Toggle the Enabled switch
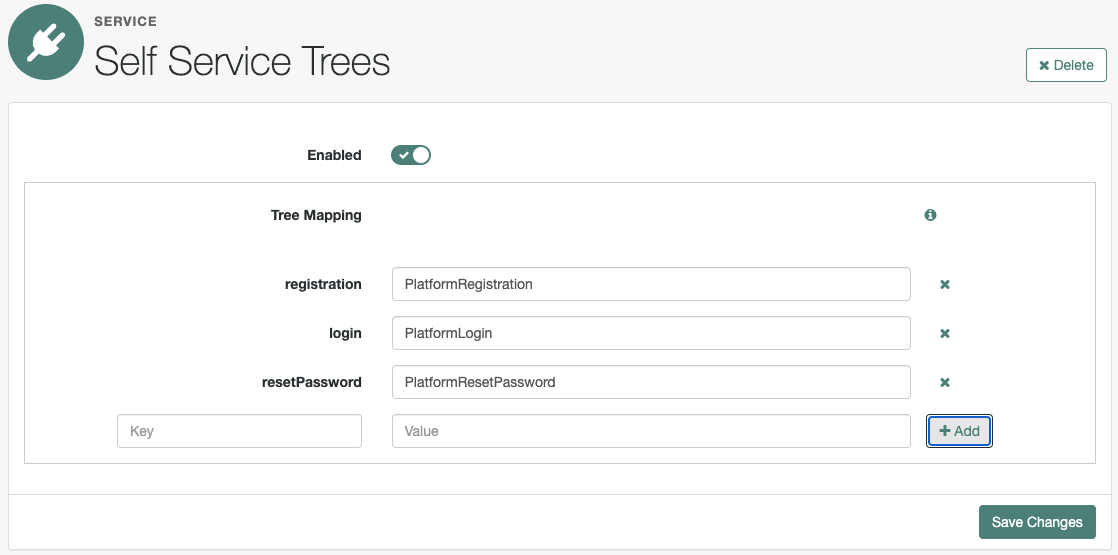 [411, 155]
